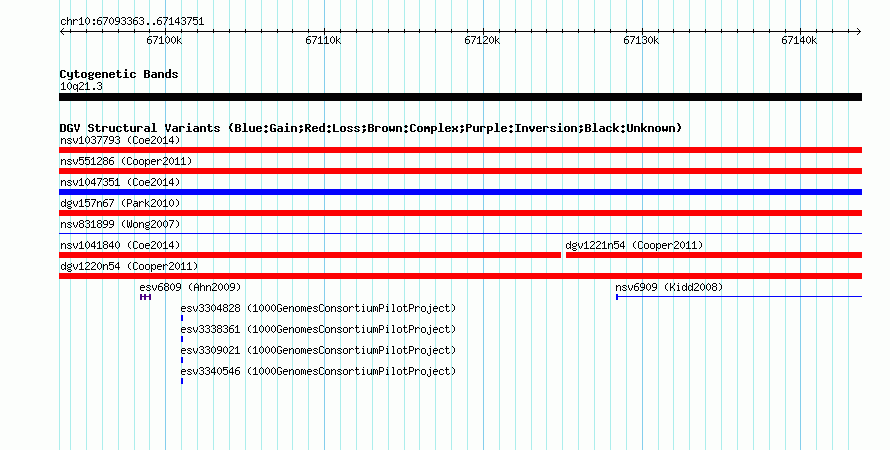
Task: Click the nsv831899 (Wong2007) label
Action: click(x=120, y=224)
